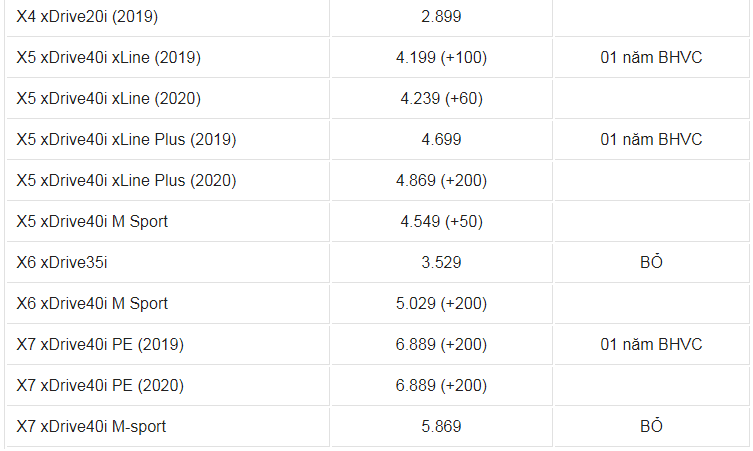Click the 4.869 (+200) price cell
Screen dimensions: 753x451
(441, 181)
